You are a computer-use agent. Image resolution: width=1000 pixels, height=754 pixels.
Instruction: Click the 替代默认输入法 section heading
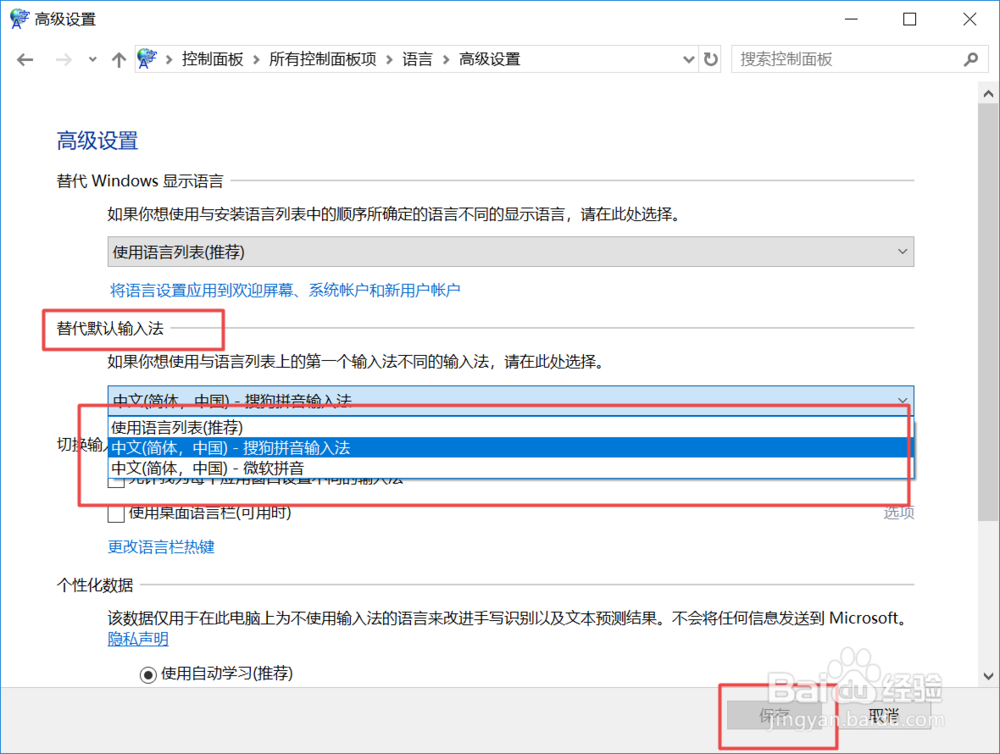coord(110,329)
